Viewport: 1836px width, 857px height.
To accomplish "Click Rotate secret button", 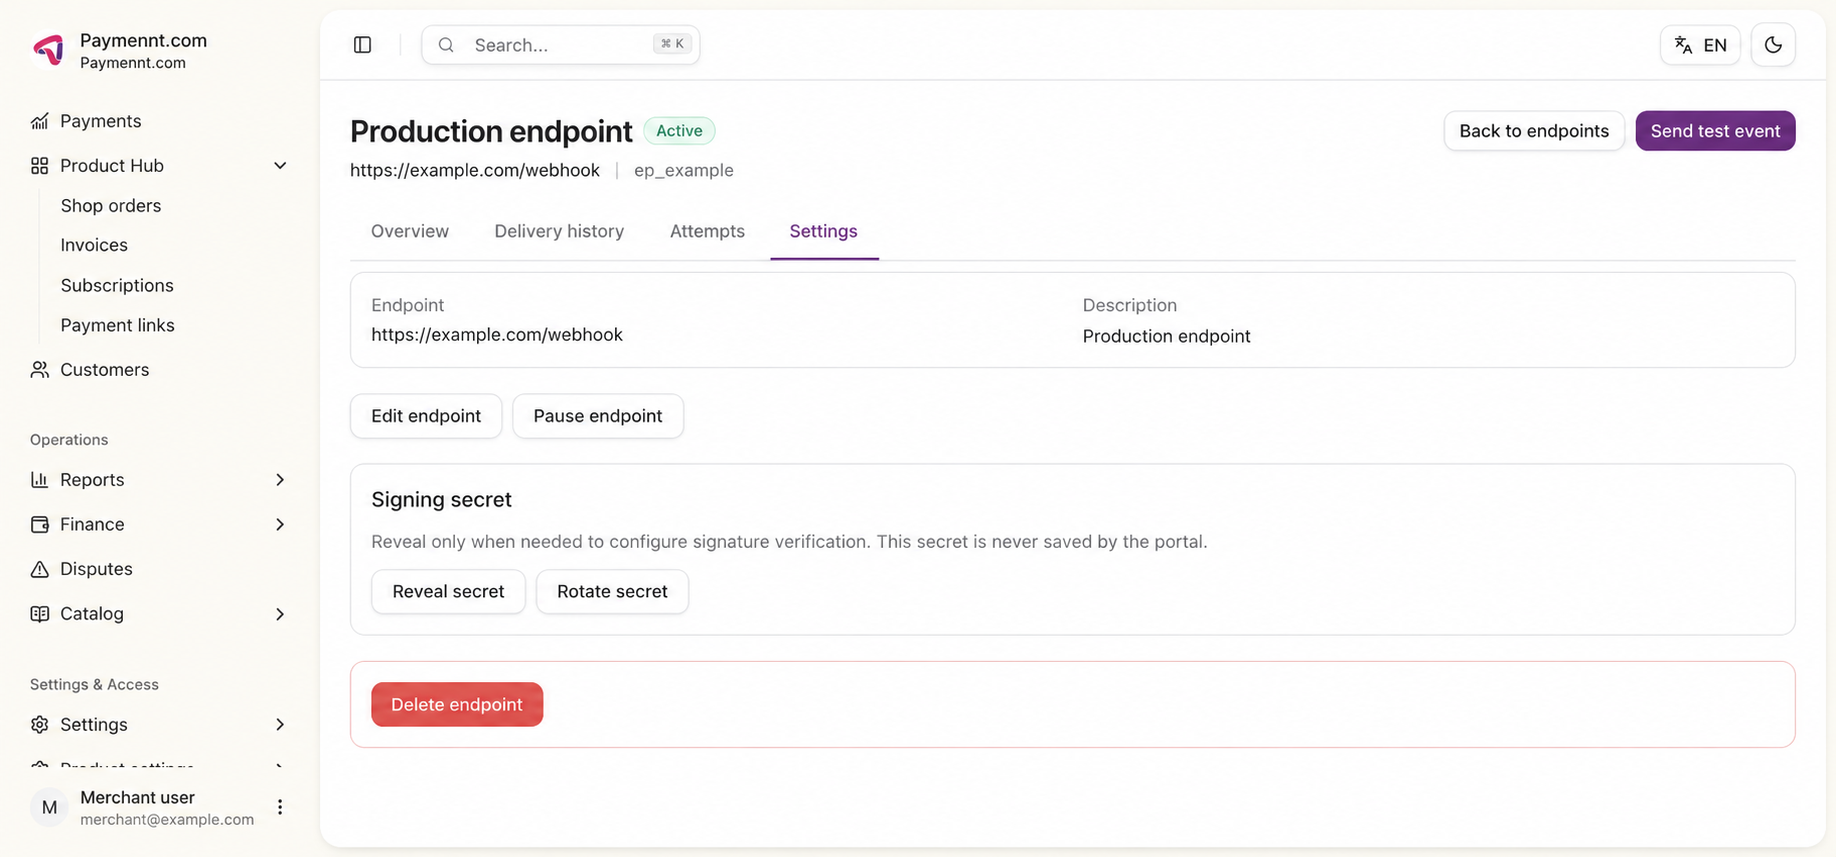I will pyautogui.click(x=612, y=592).
